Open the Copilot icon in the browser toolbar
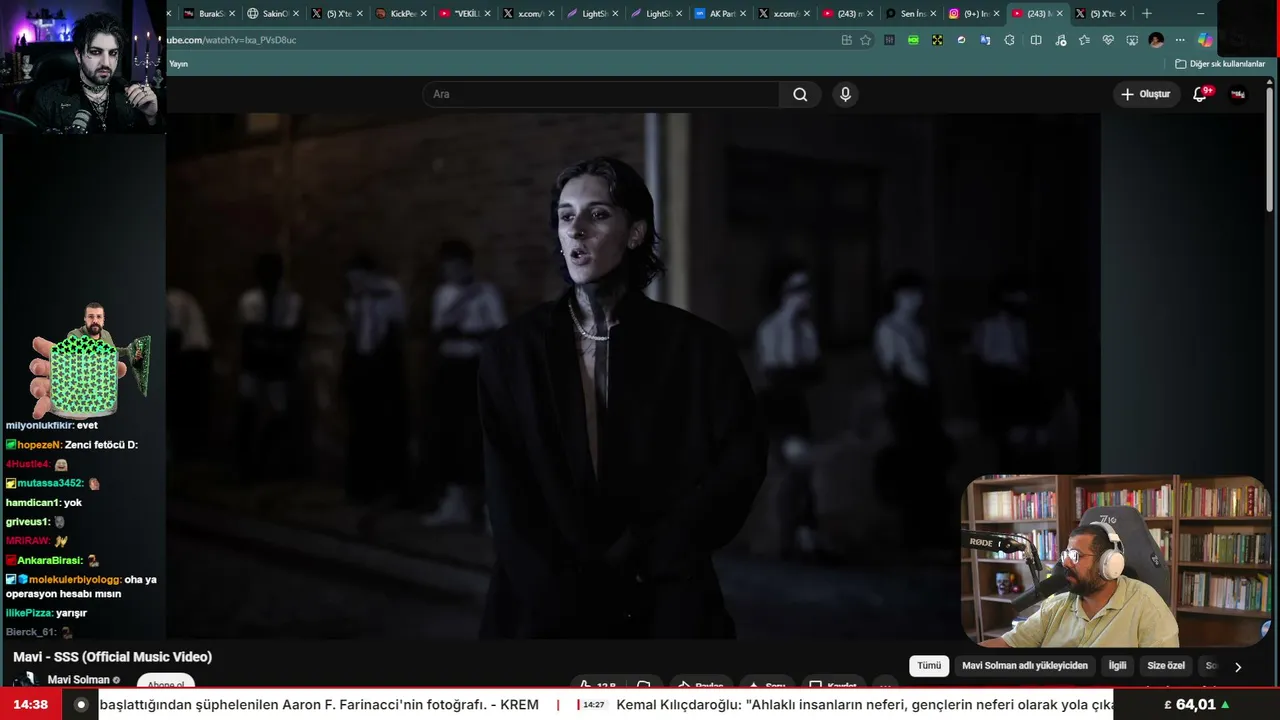 coord(1205,40)
